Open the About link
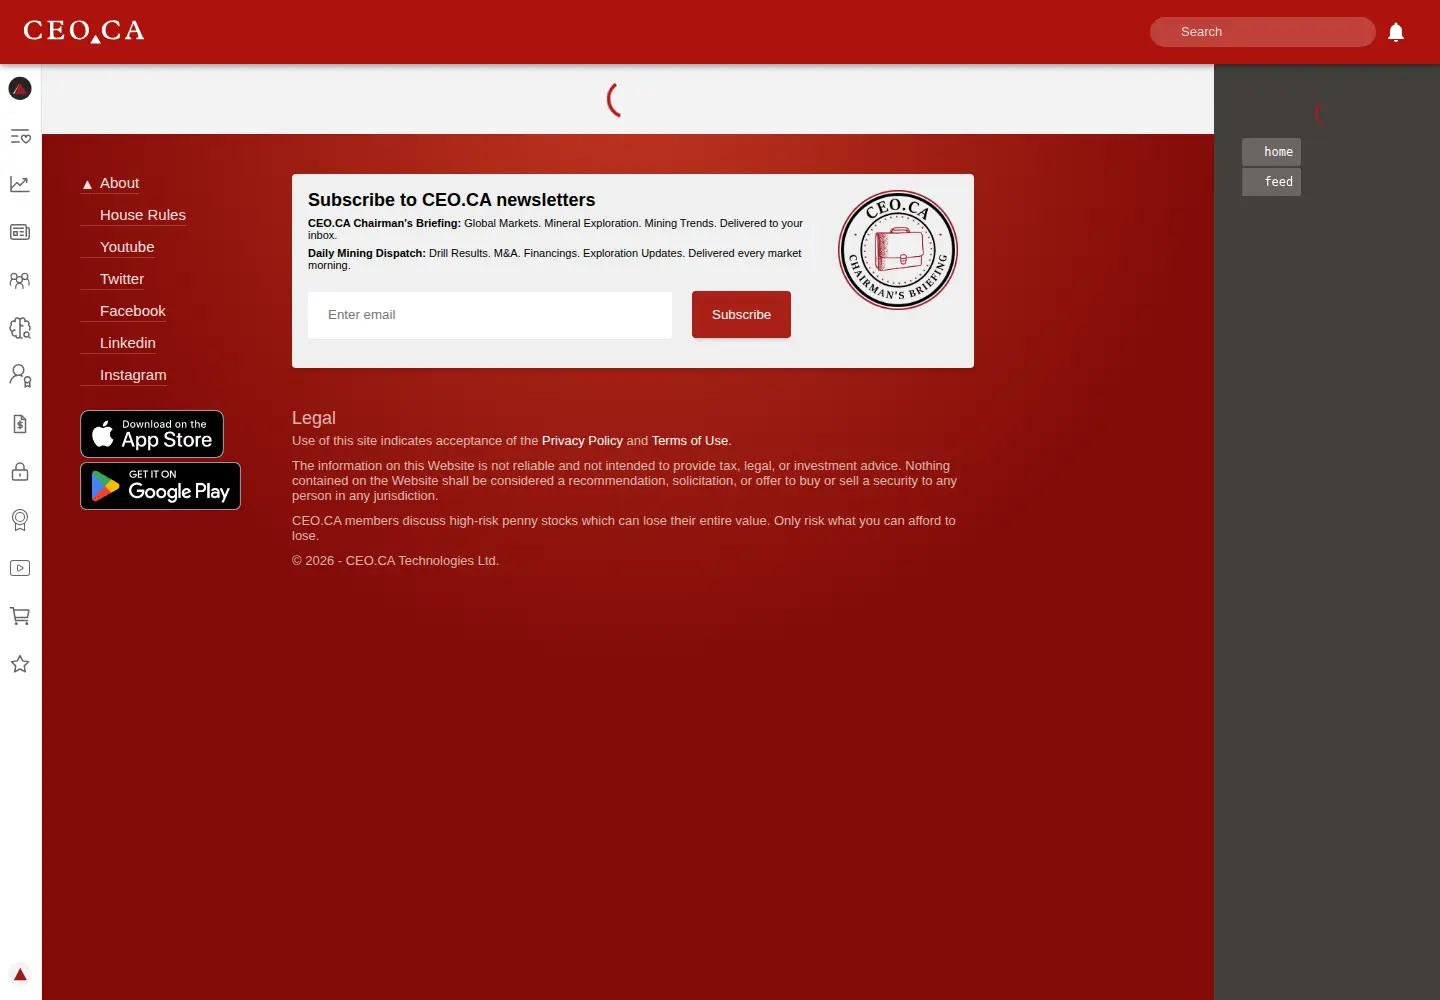The width and height of the screenshot is (1440, 1000). 119,183
